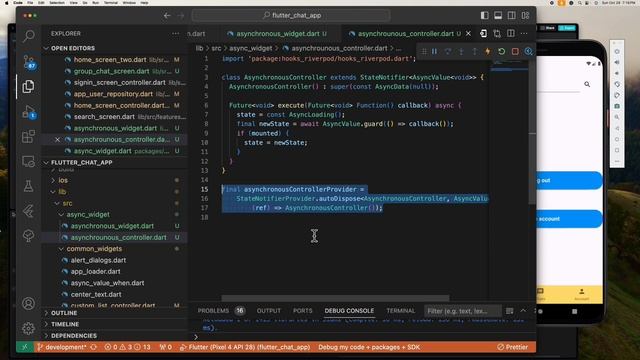The image size is (640, 360).
Task: Click the flutter_chat_app command center search
Action: [291, 16]
